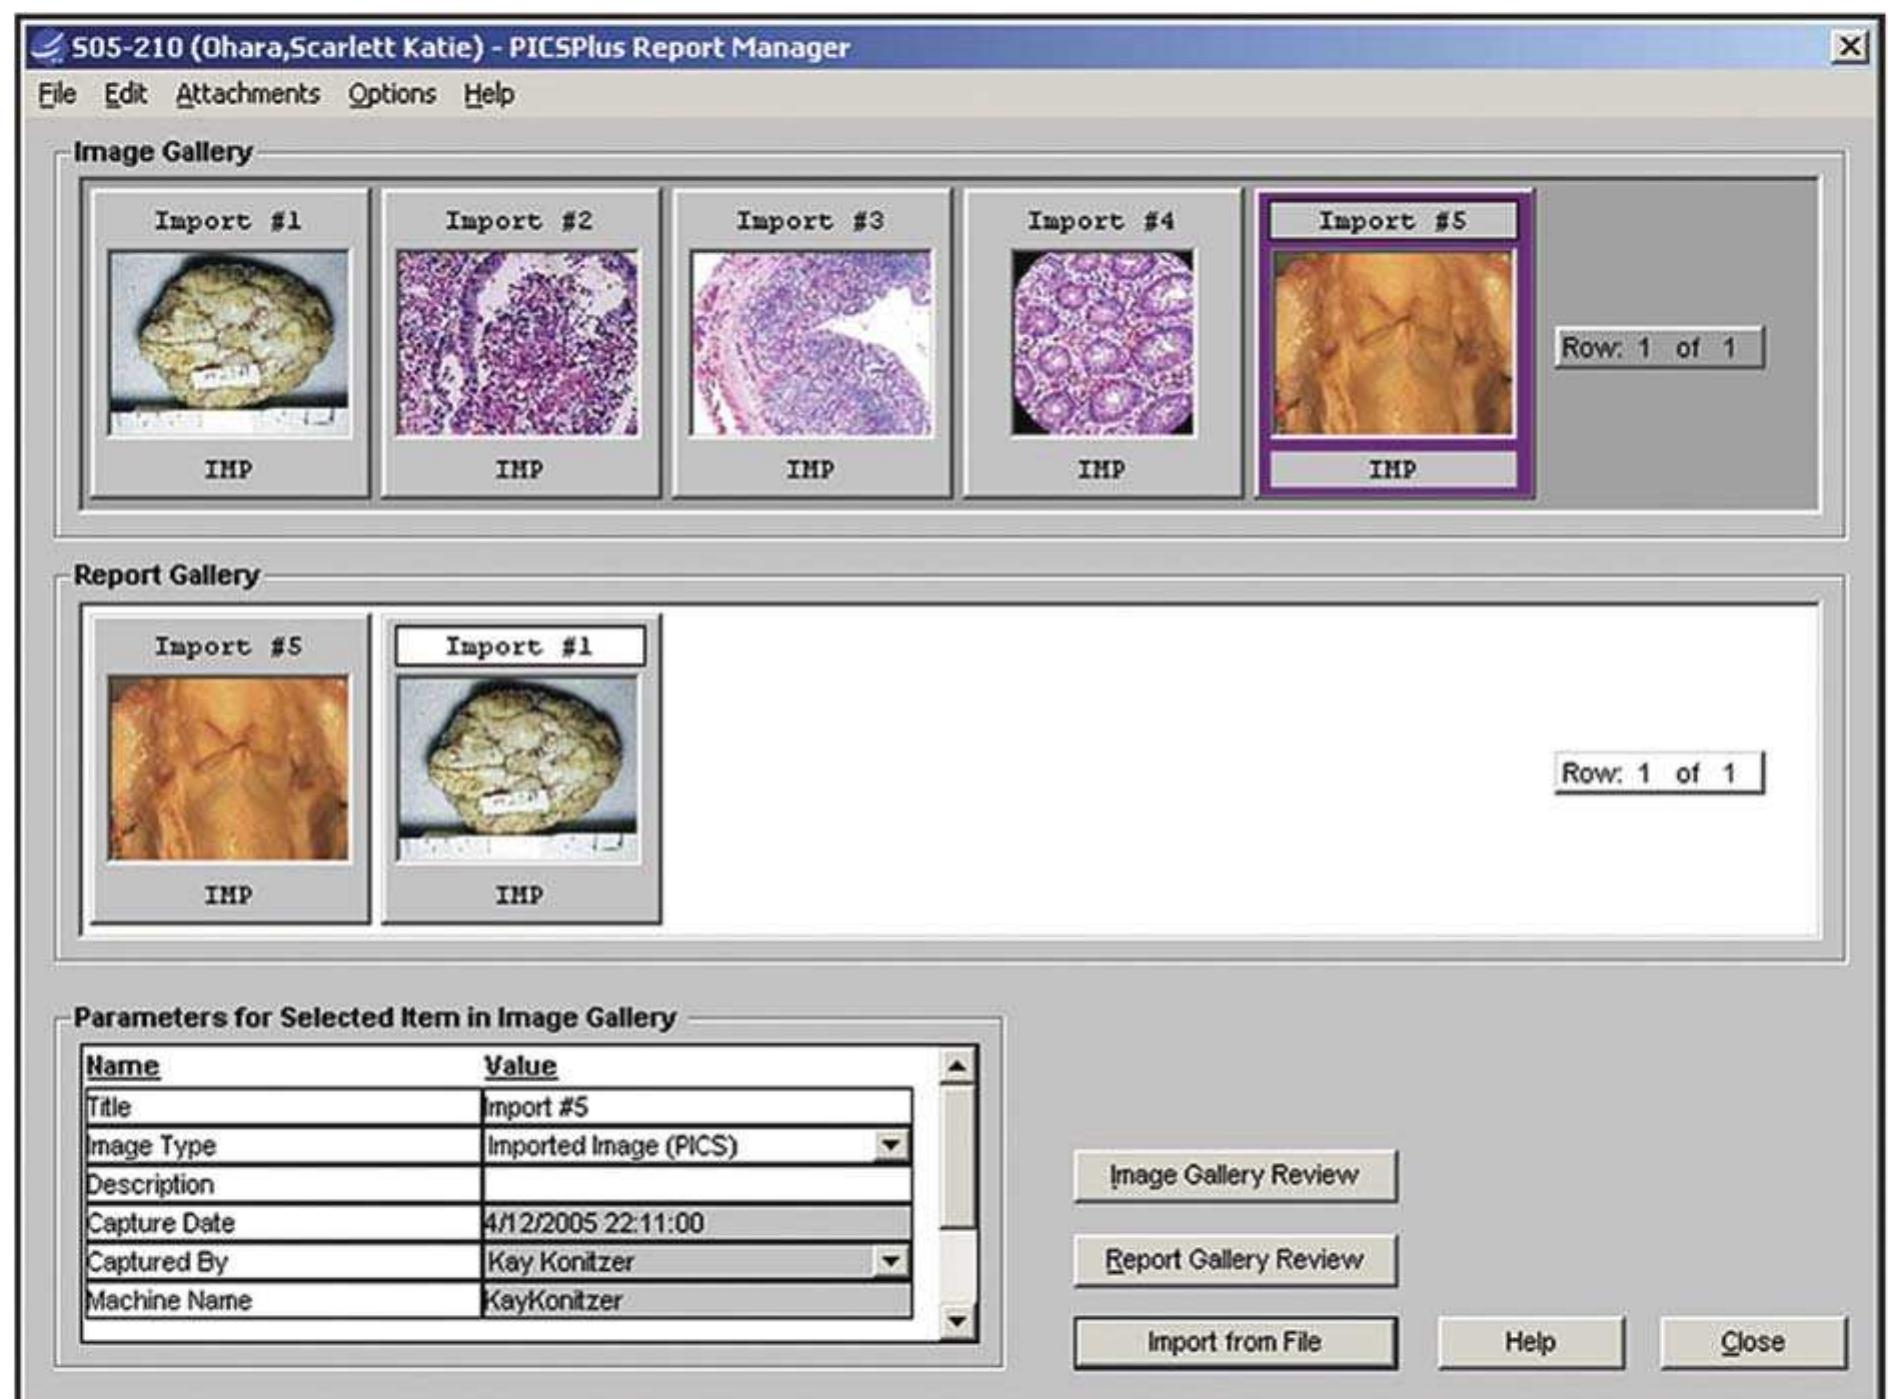Select Import #1 thumbnail in Report Gallery

[x=520, y=768]
